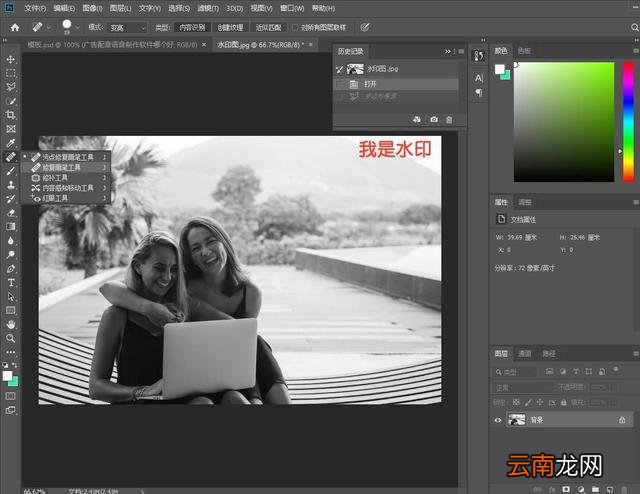Select the Blur tool
Image resolution: width=640 pixels, height=494 pixels.
click(x=11, y=241)
